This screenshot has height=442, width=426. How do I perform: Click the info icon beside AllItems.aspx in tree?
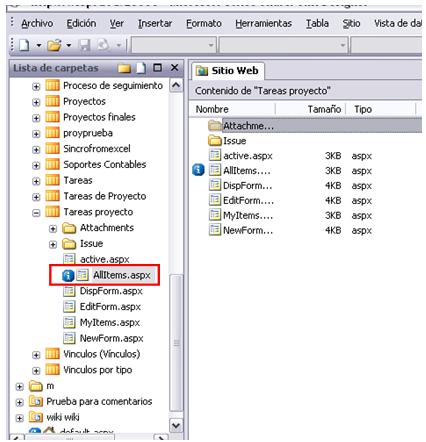(x=68, y=275)
